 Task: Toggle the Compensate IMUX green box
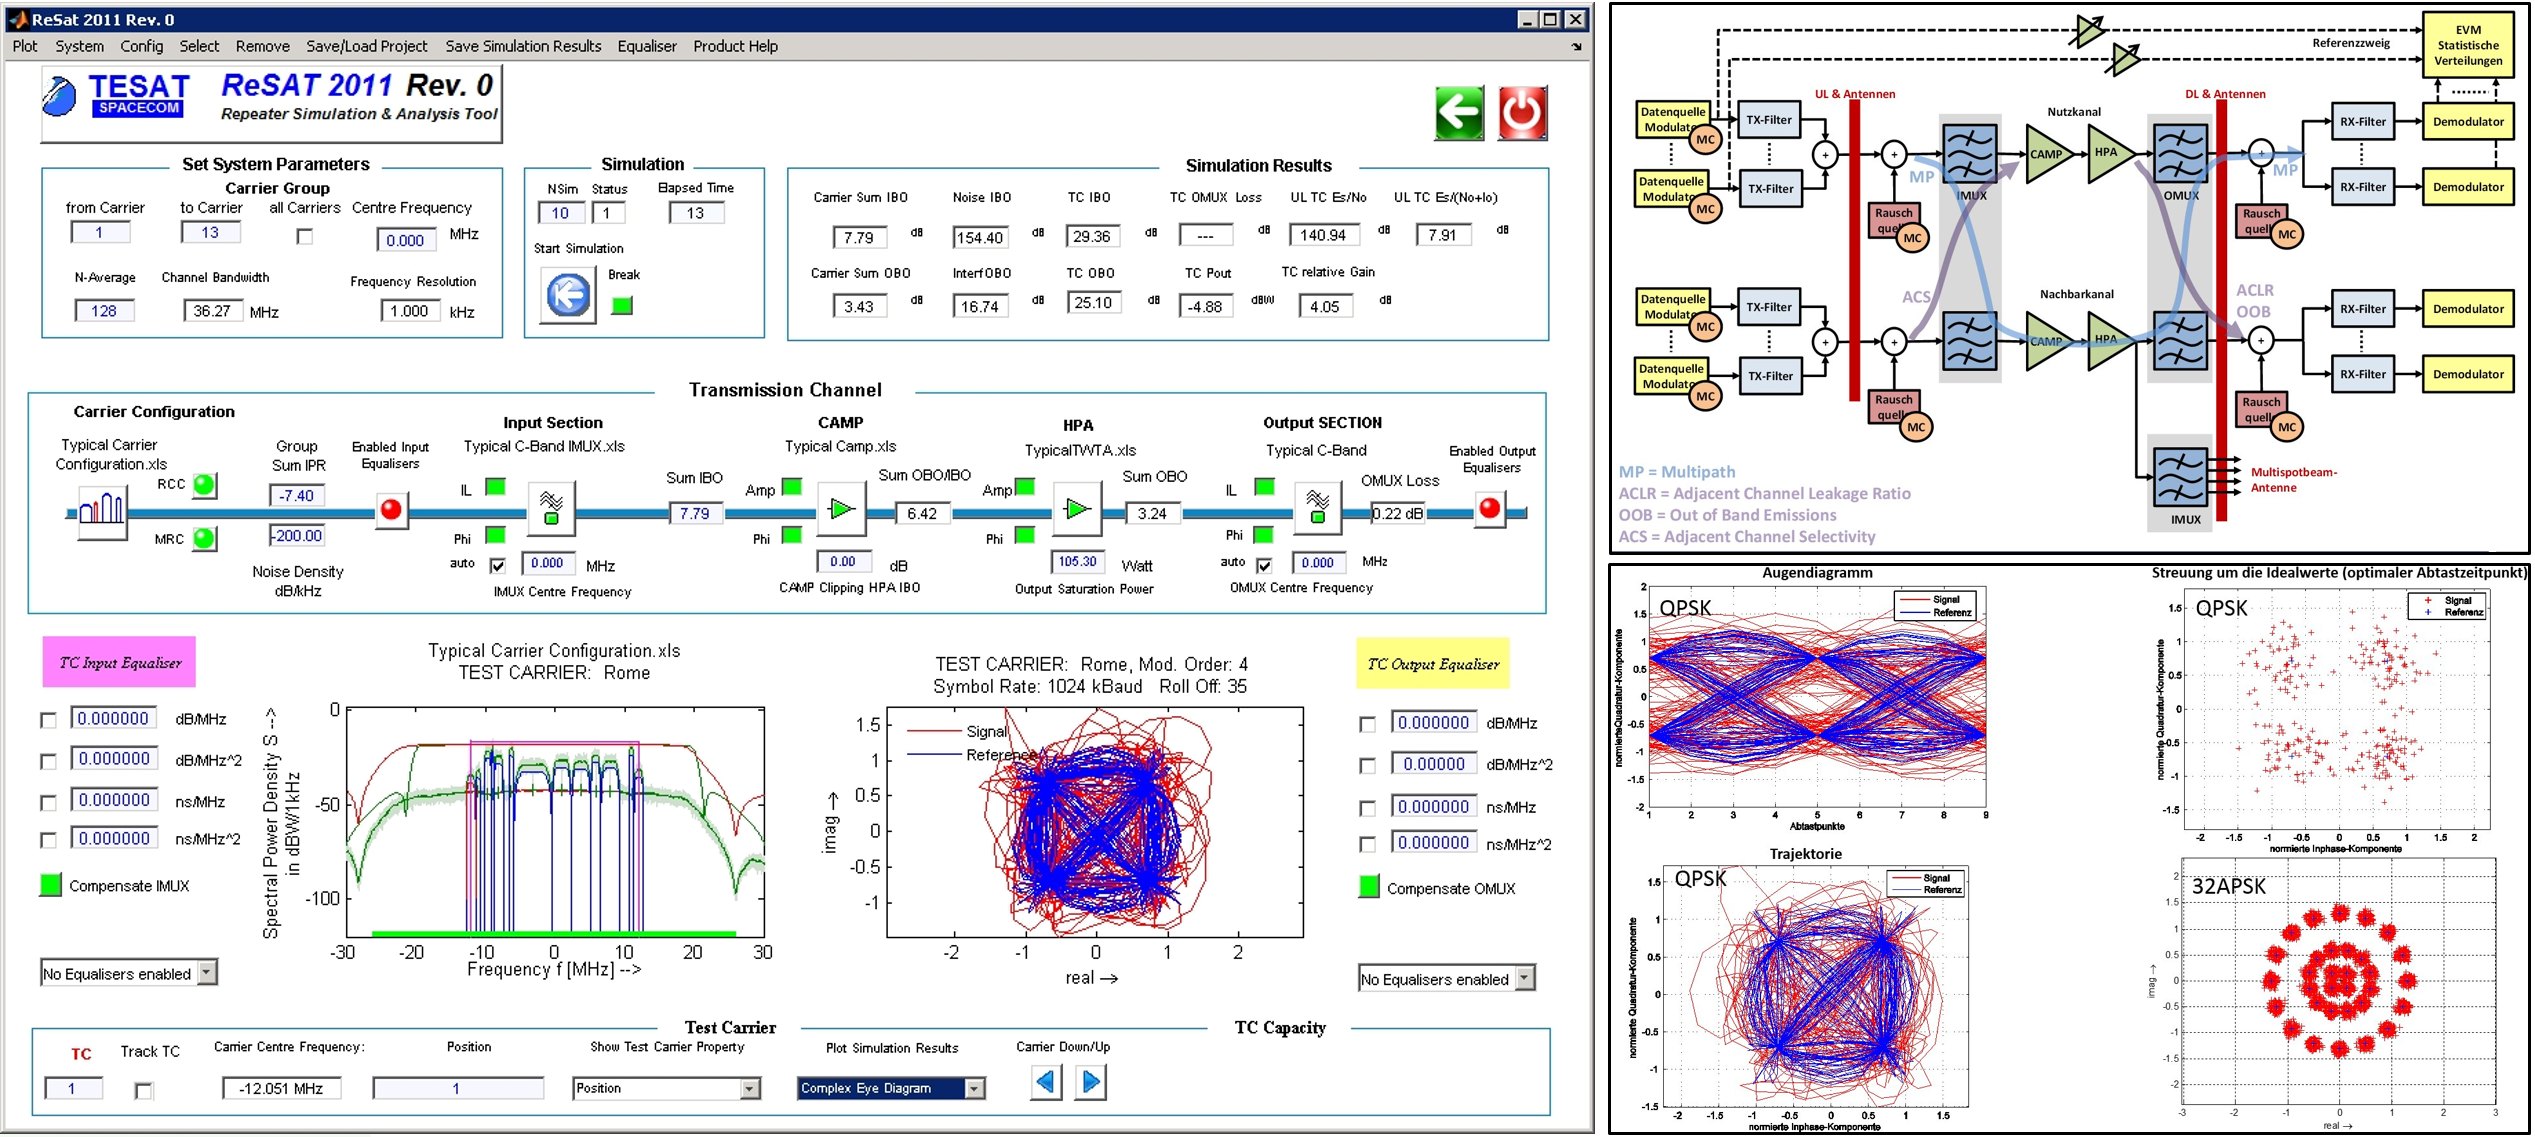[x=50, y=885]
